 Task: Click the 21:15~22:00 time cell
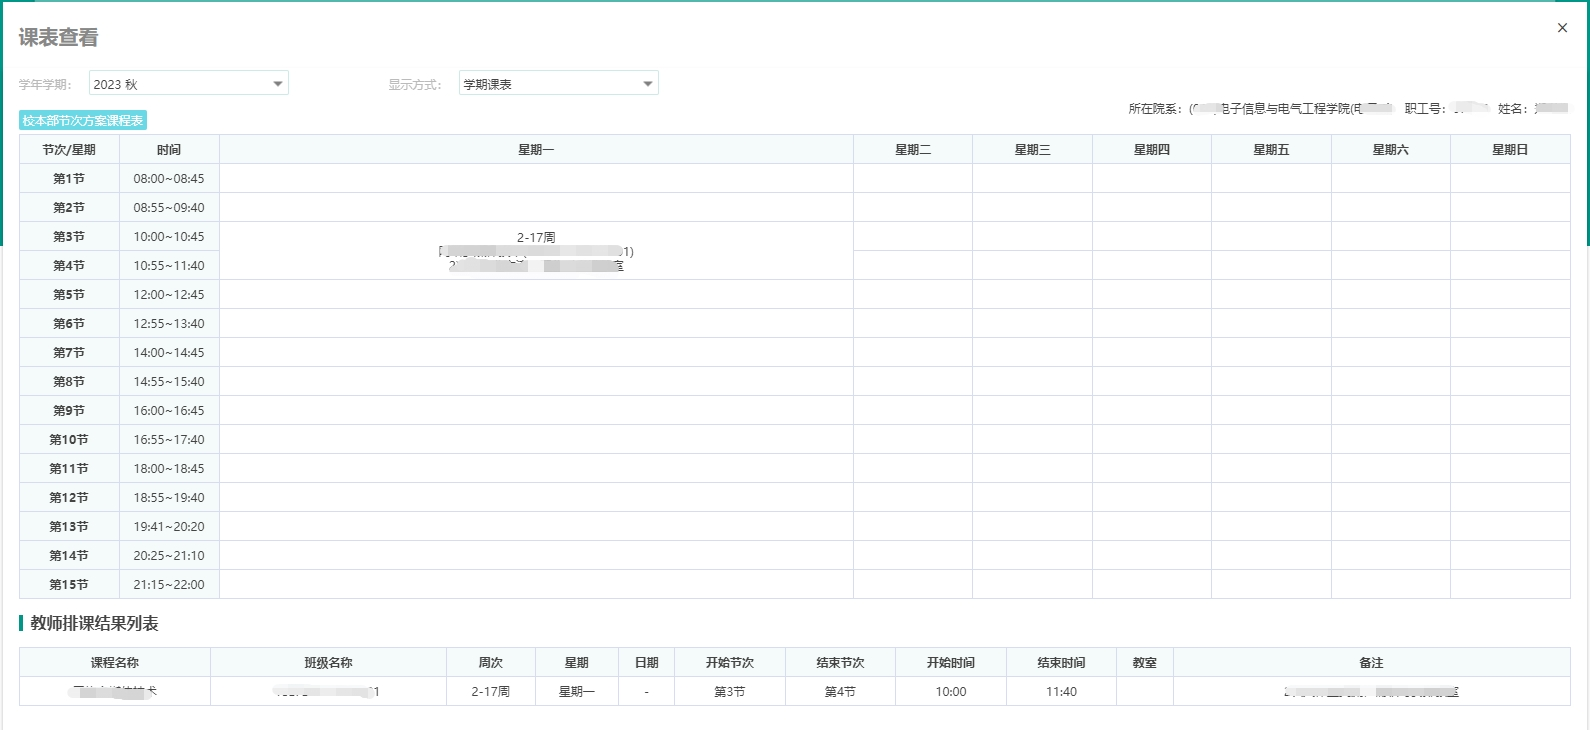[169, 584]
